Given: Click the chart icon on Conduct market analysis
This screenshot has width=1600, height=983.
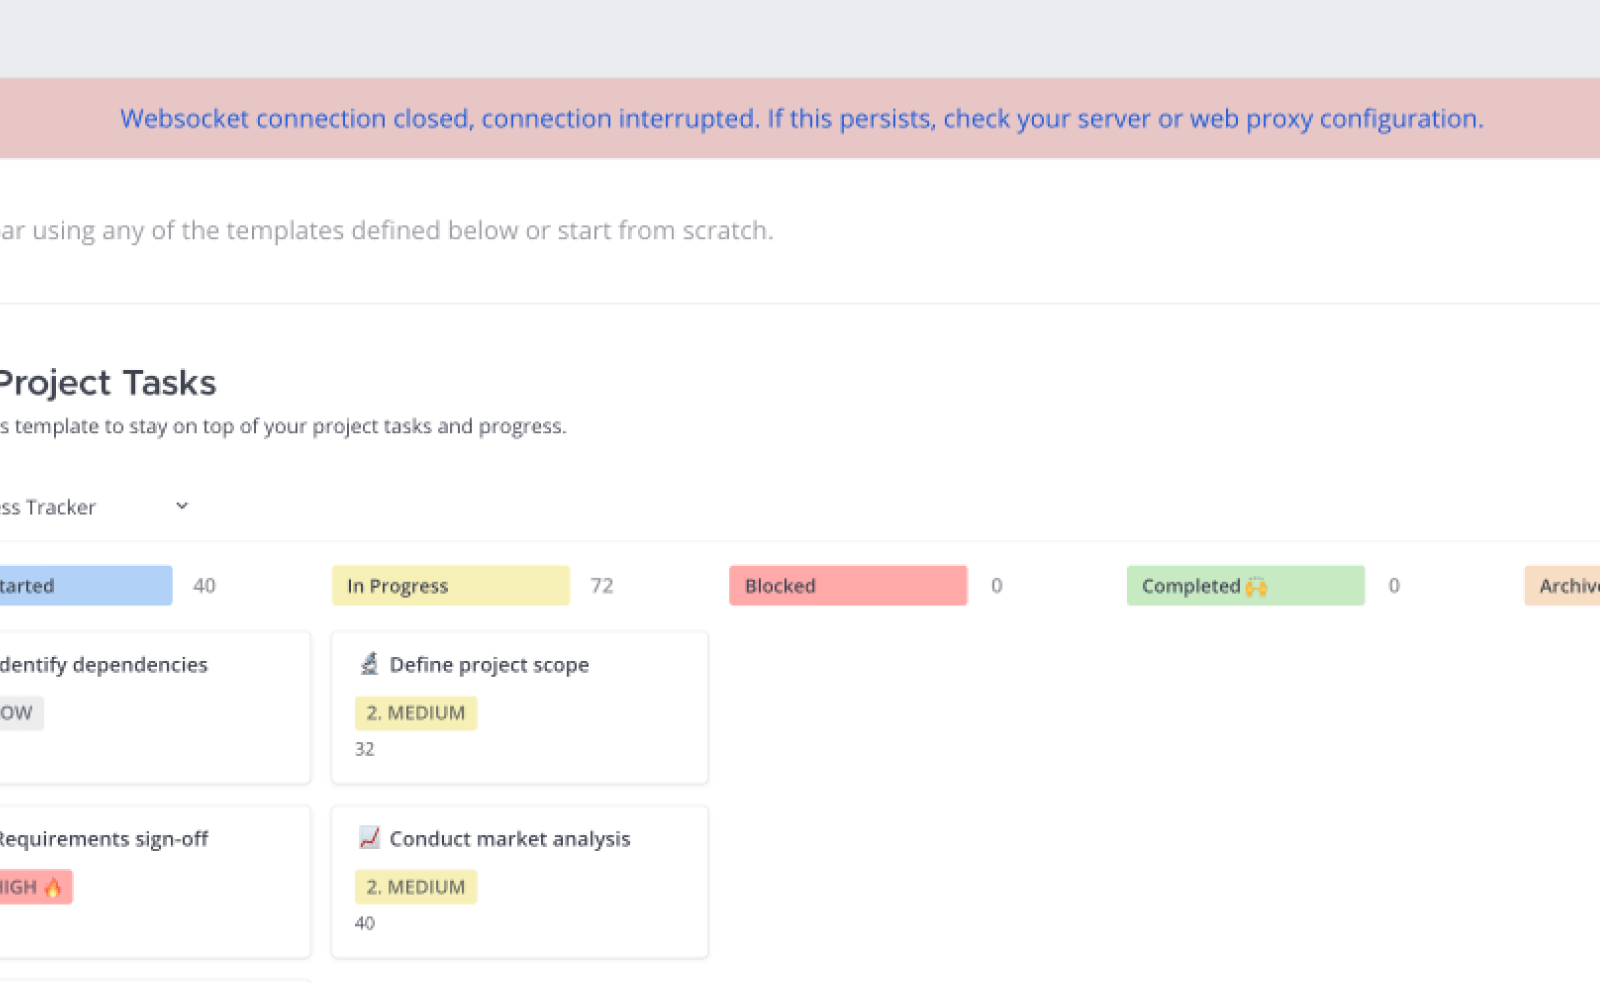Looking at the screenshot, I should coord(369,838).
